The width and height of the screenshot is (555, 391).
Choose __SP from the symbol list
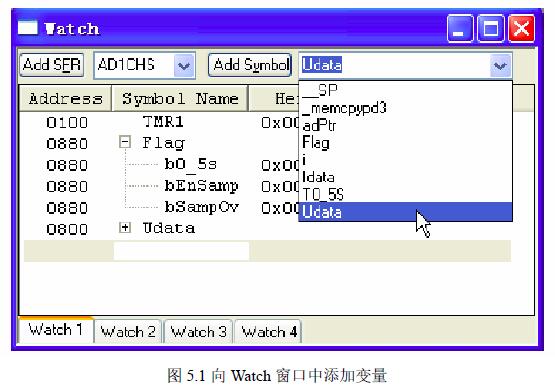(x=406, y=90)
